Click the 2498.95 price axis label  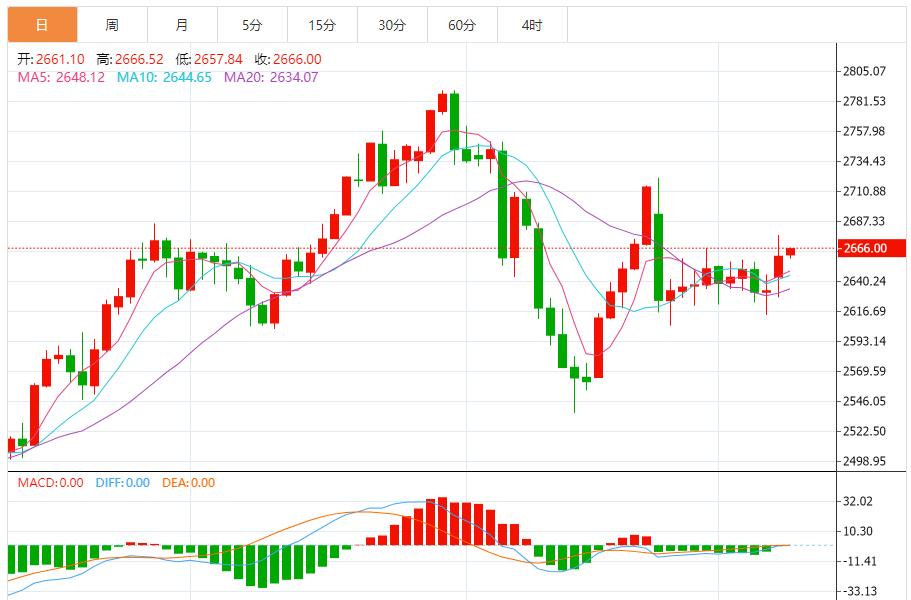point(865,461)
